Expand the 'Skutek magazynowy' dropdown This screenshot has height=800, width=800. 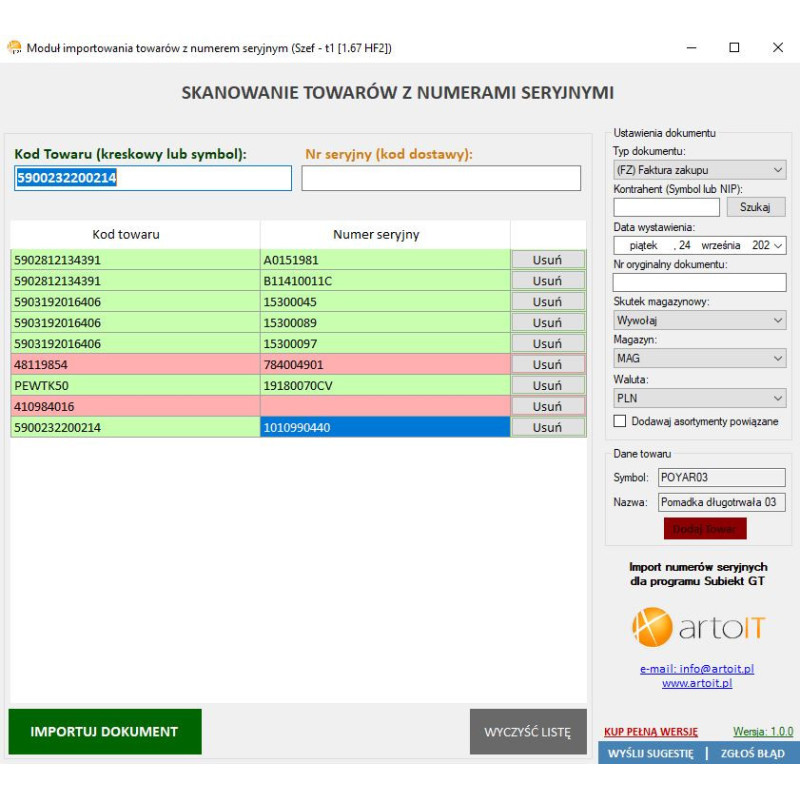(699, 320)
